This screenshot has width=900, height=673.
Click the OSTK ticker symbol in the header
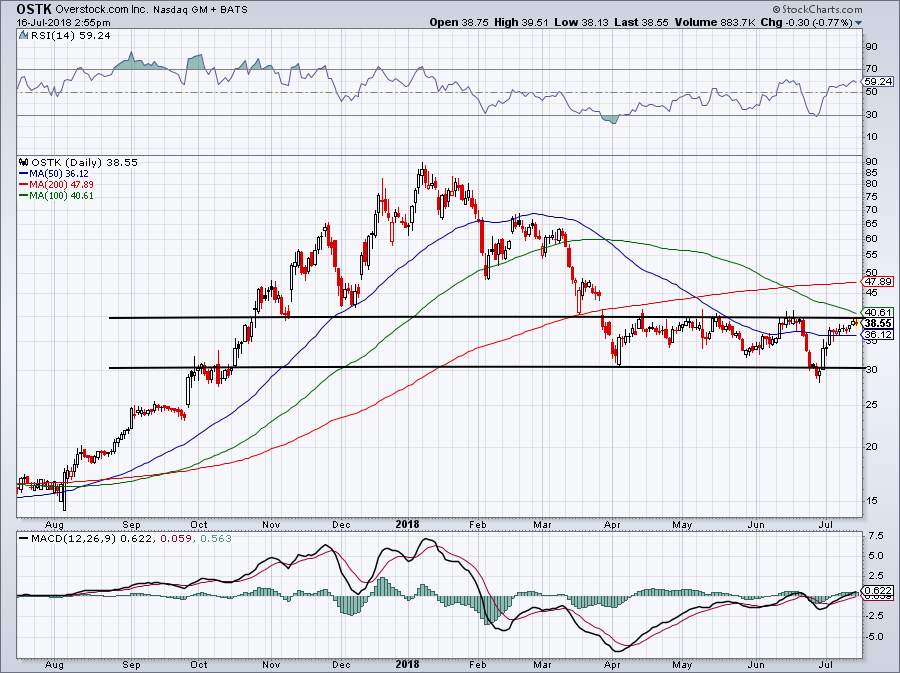pos(34,9)
